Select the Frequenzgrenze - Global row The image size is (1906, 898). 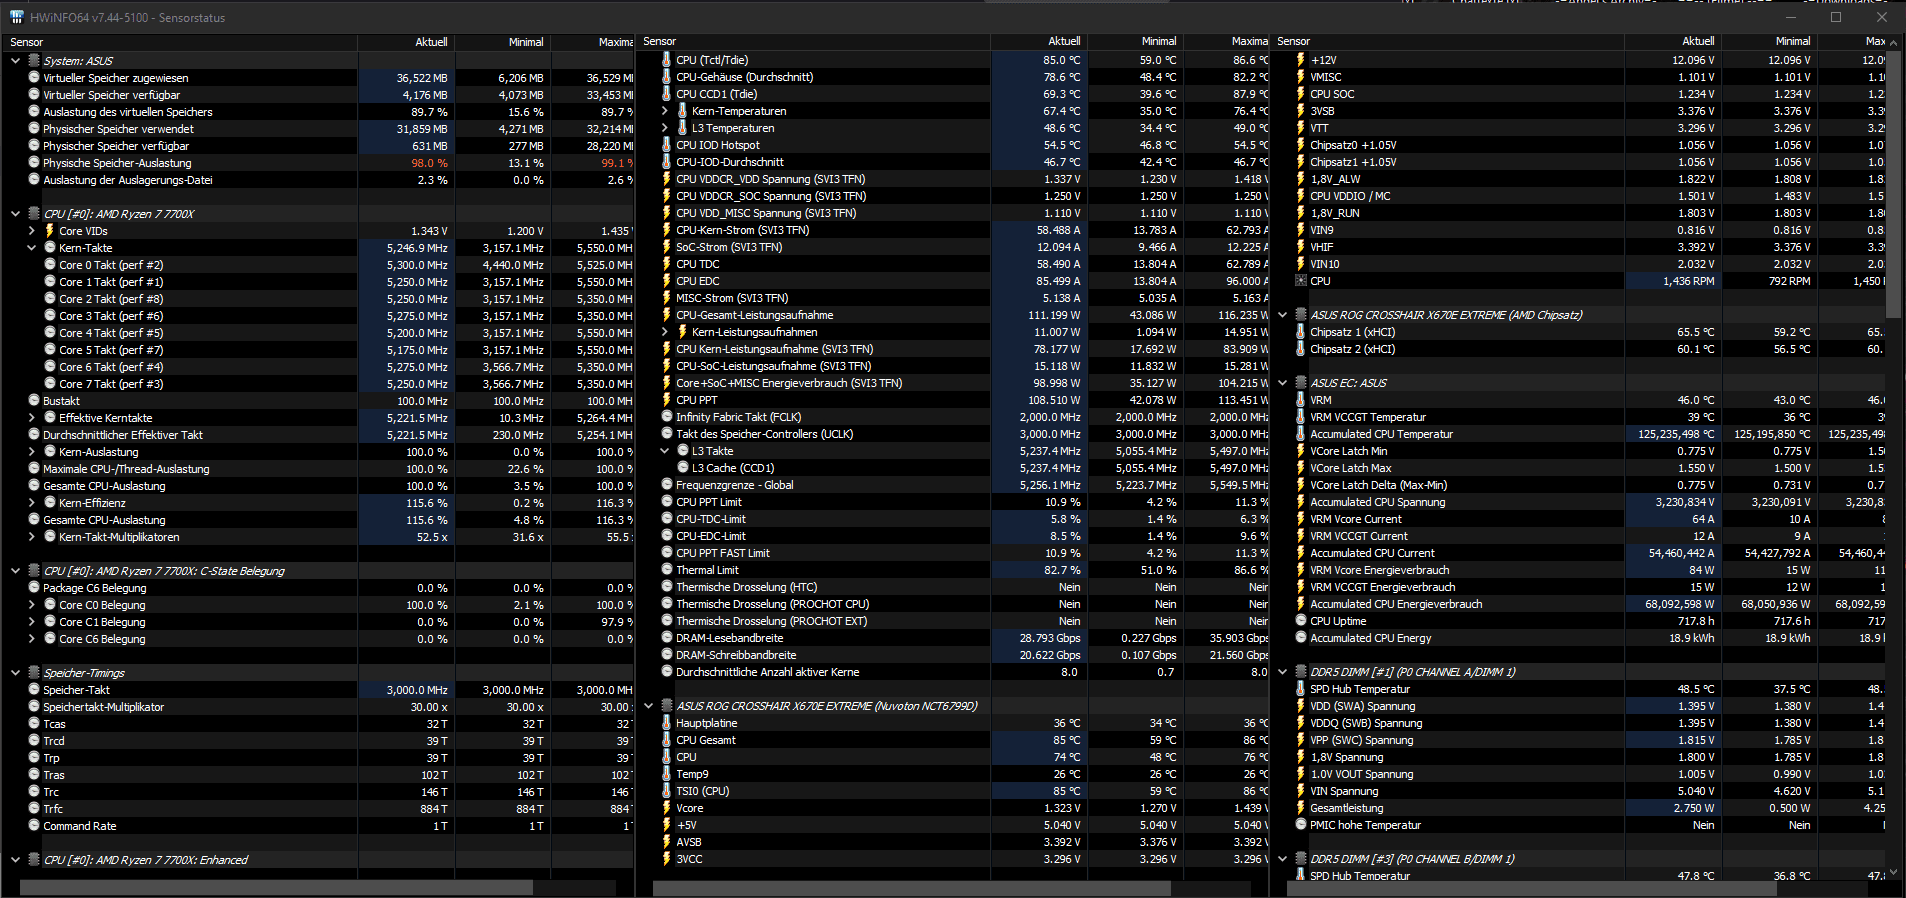(x=953, y=485)
